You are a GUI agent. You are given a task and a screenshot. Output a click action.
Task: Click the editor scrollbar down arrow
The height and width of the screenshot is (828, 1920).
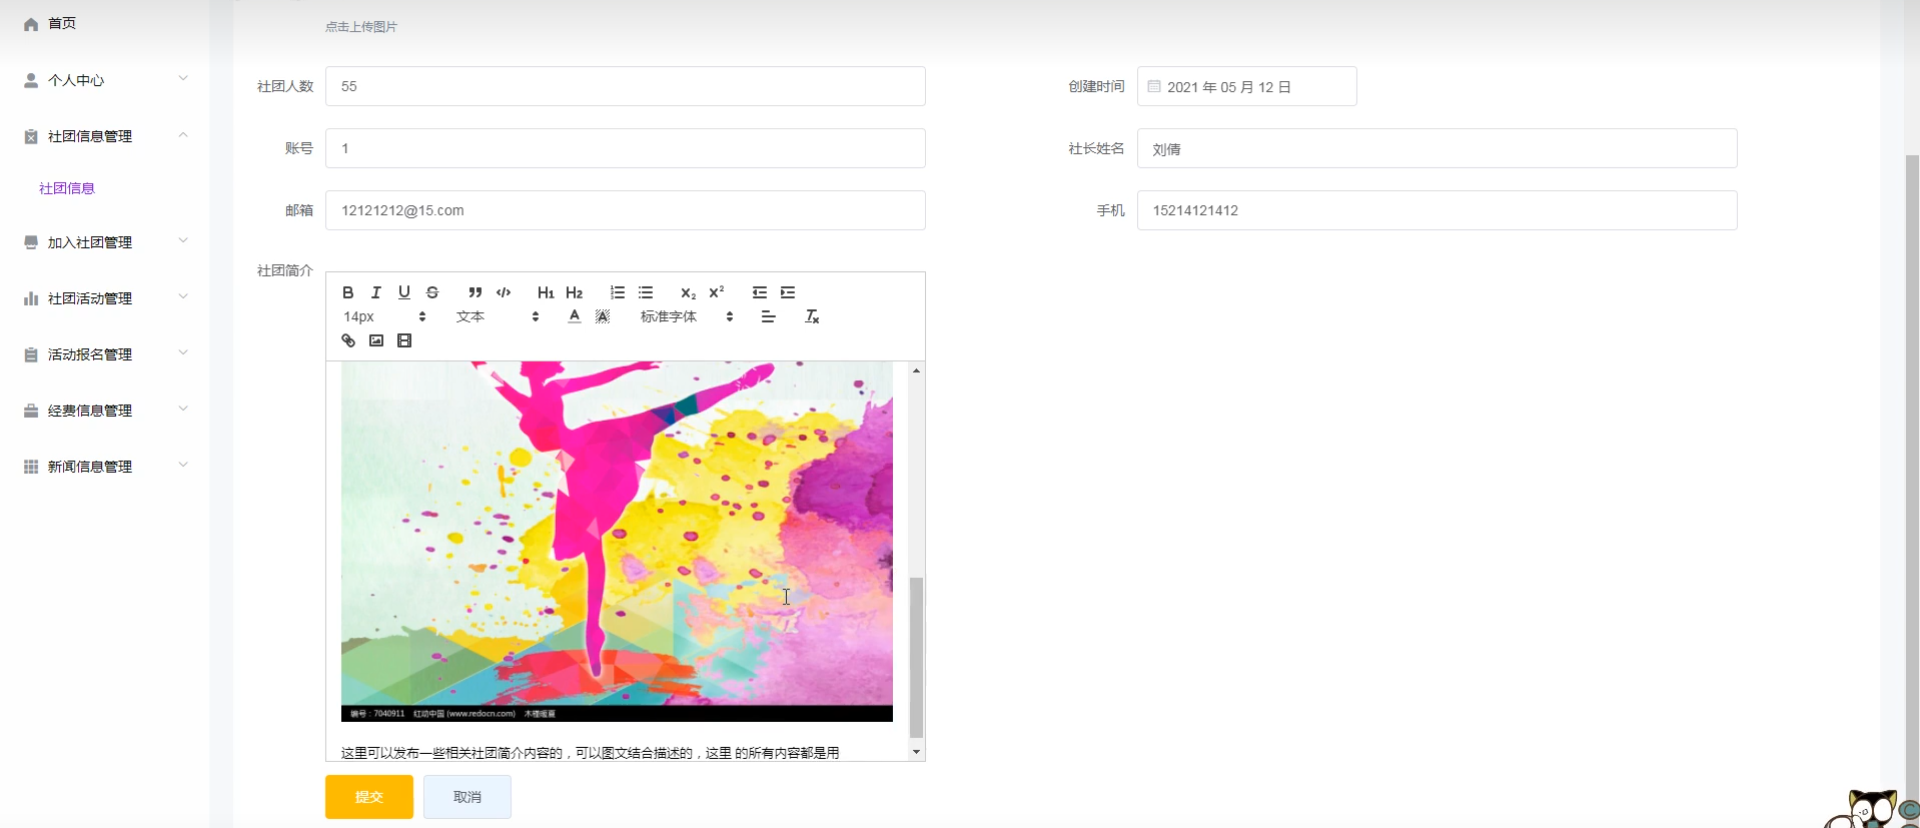[x=916, y=752]
